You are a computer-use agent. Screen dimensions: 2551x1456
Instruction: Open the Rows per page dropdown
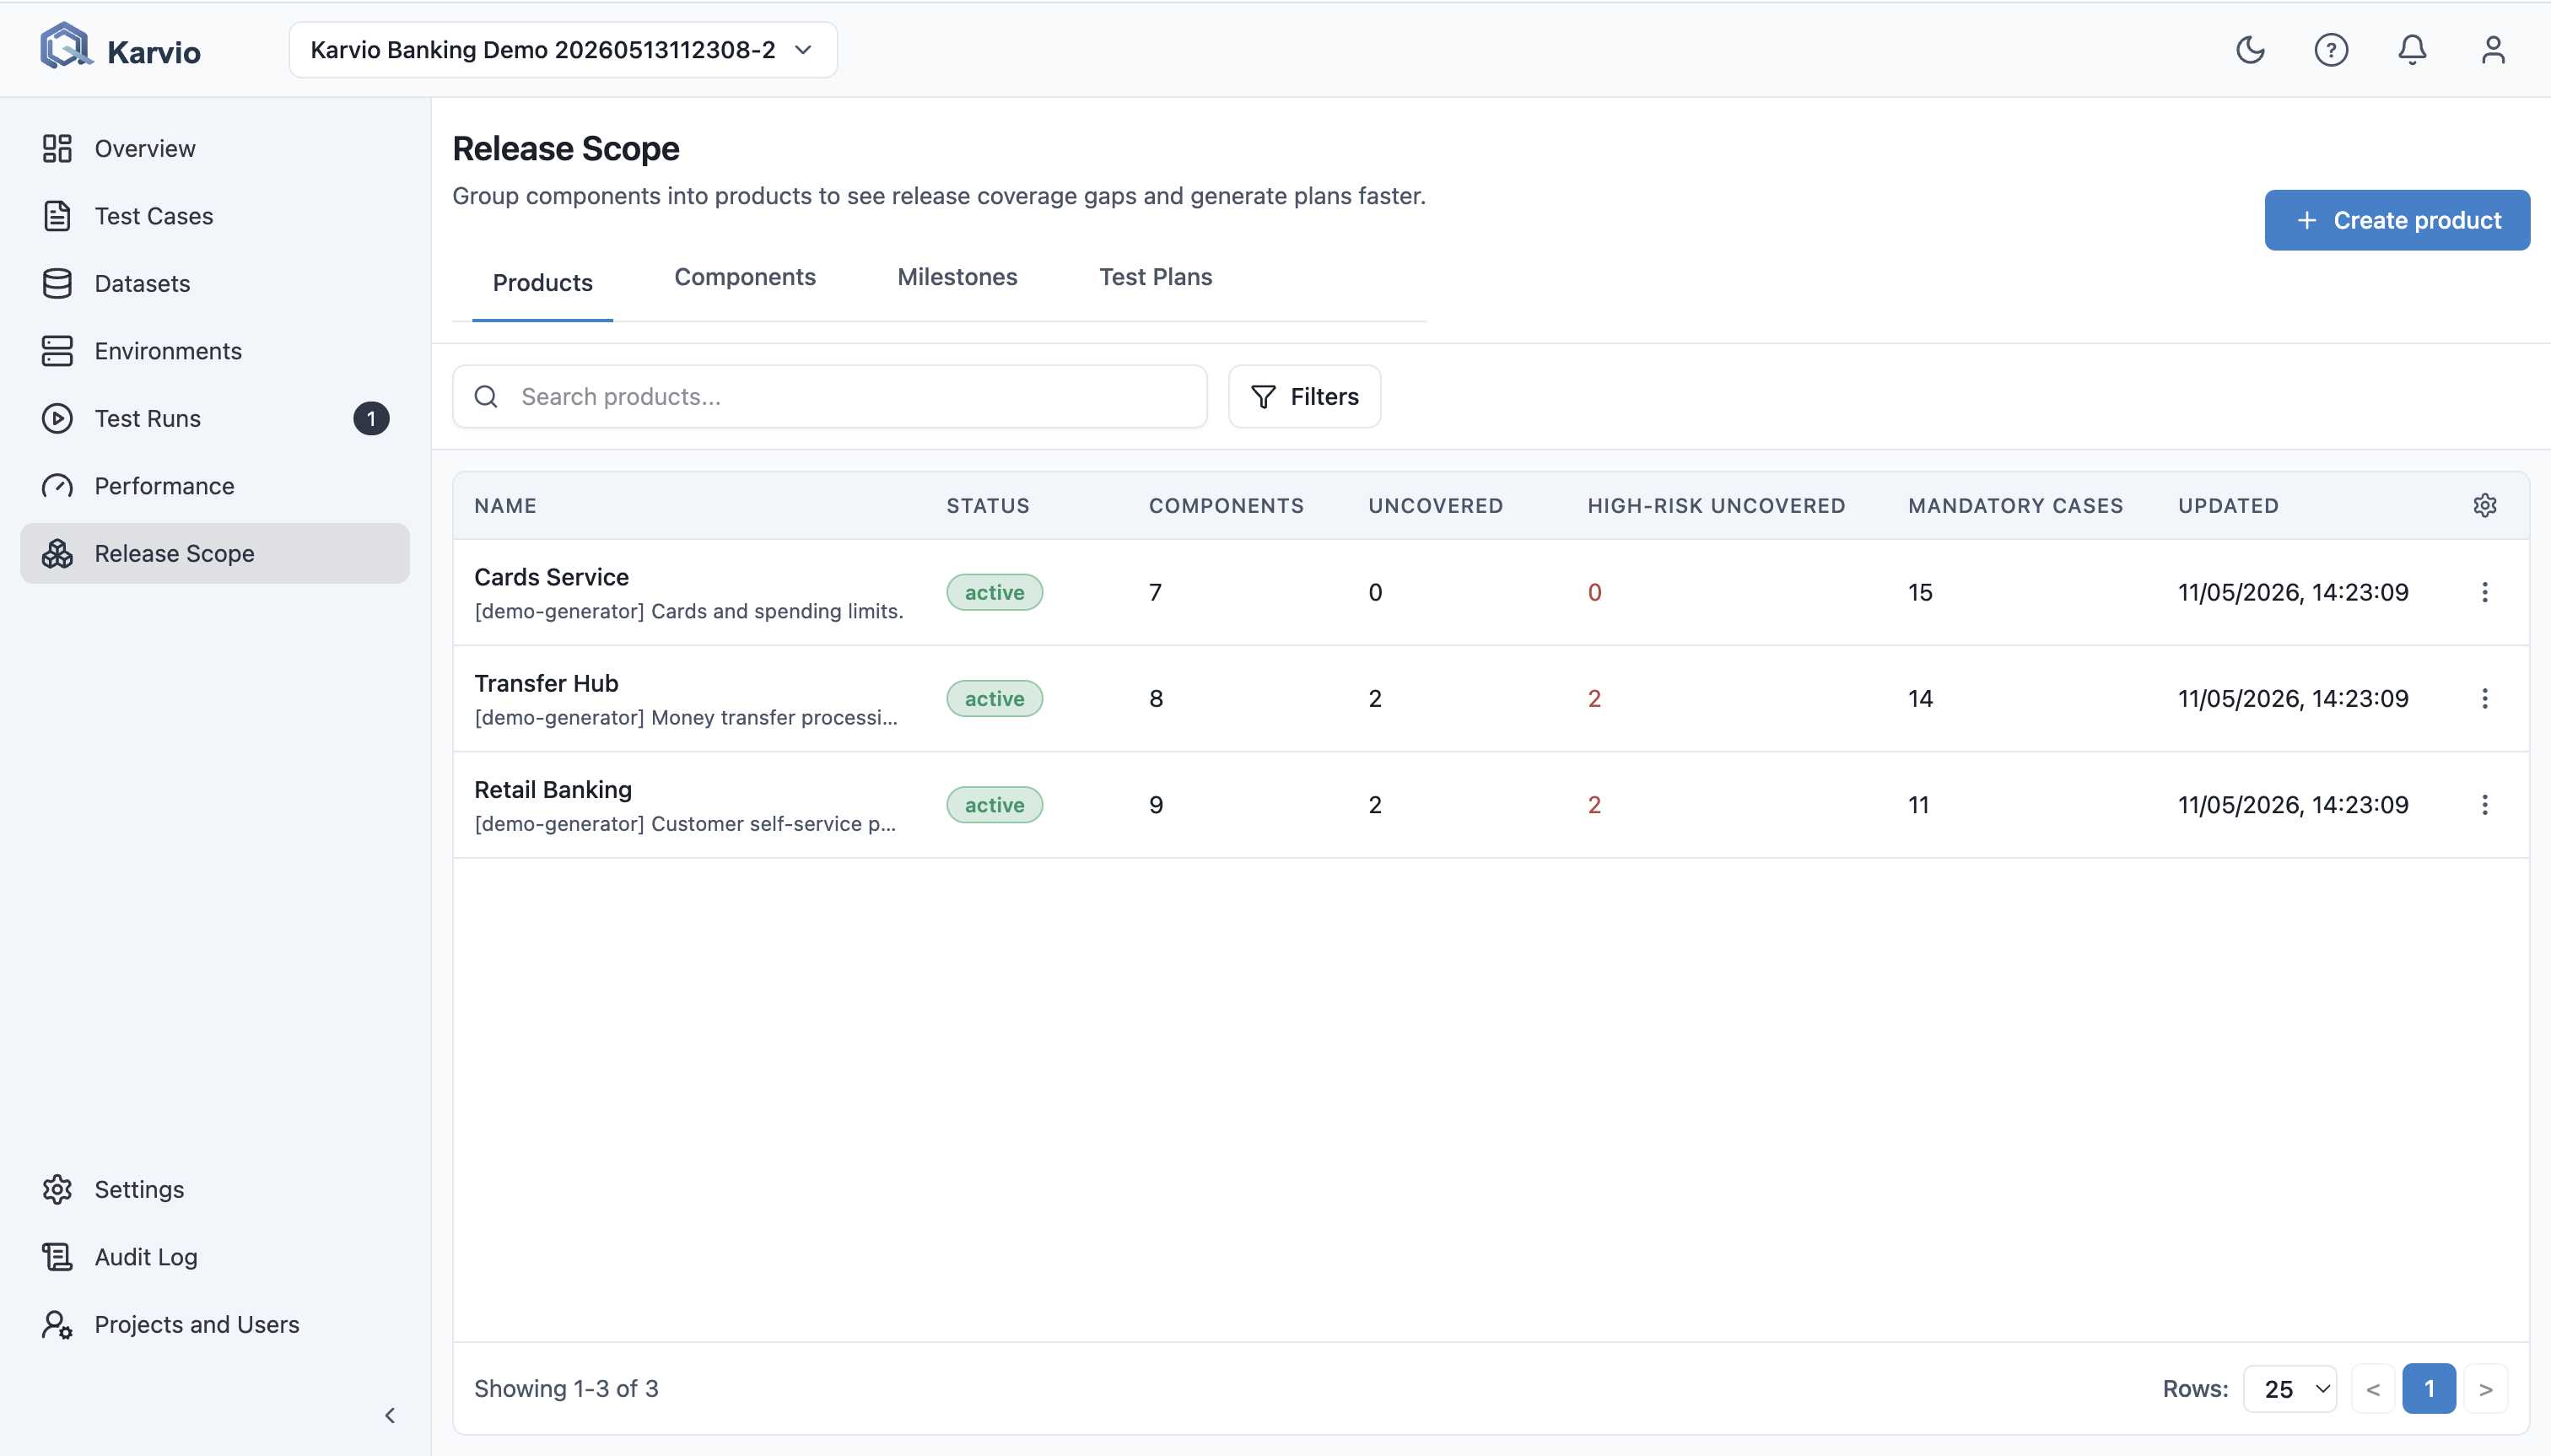2290,1389
